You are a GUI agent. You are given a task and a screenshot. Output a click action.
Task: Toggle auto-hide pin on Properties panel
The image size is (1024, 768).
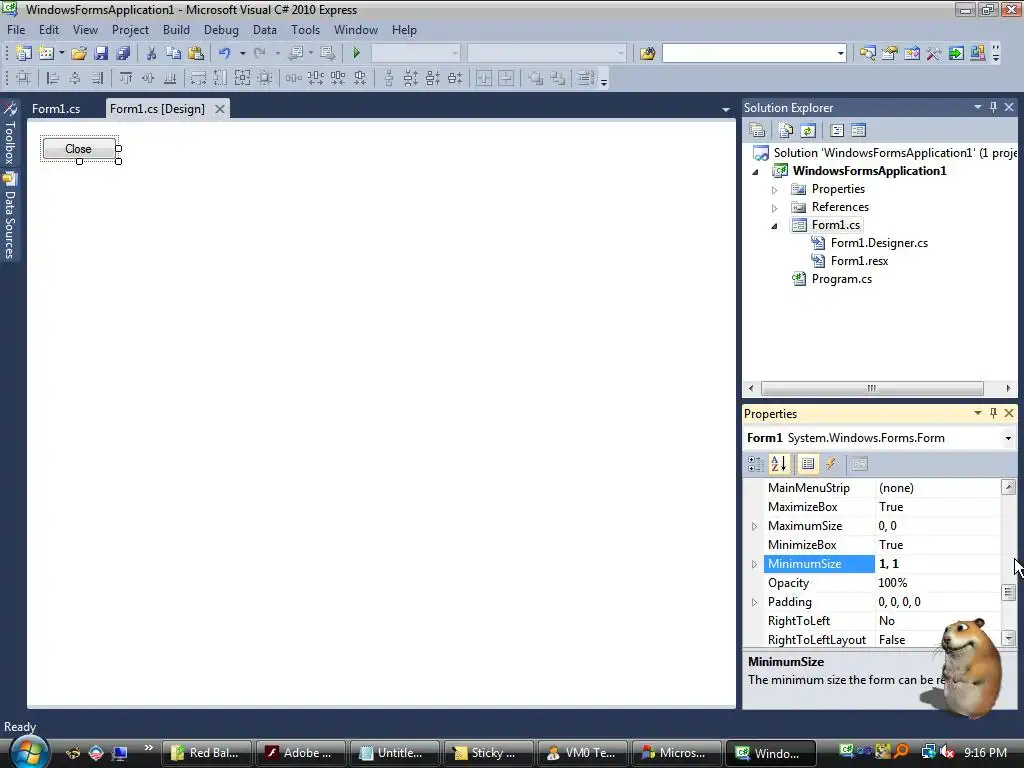pos(993,413)
